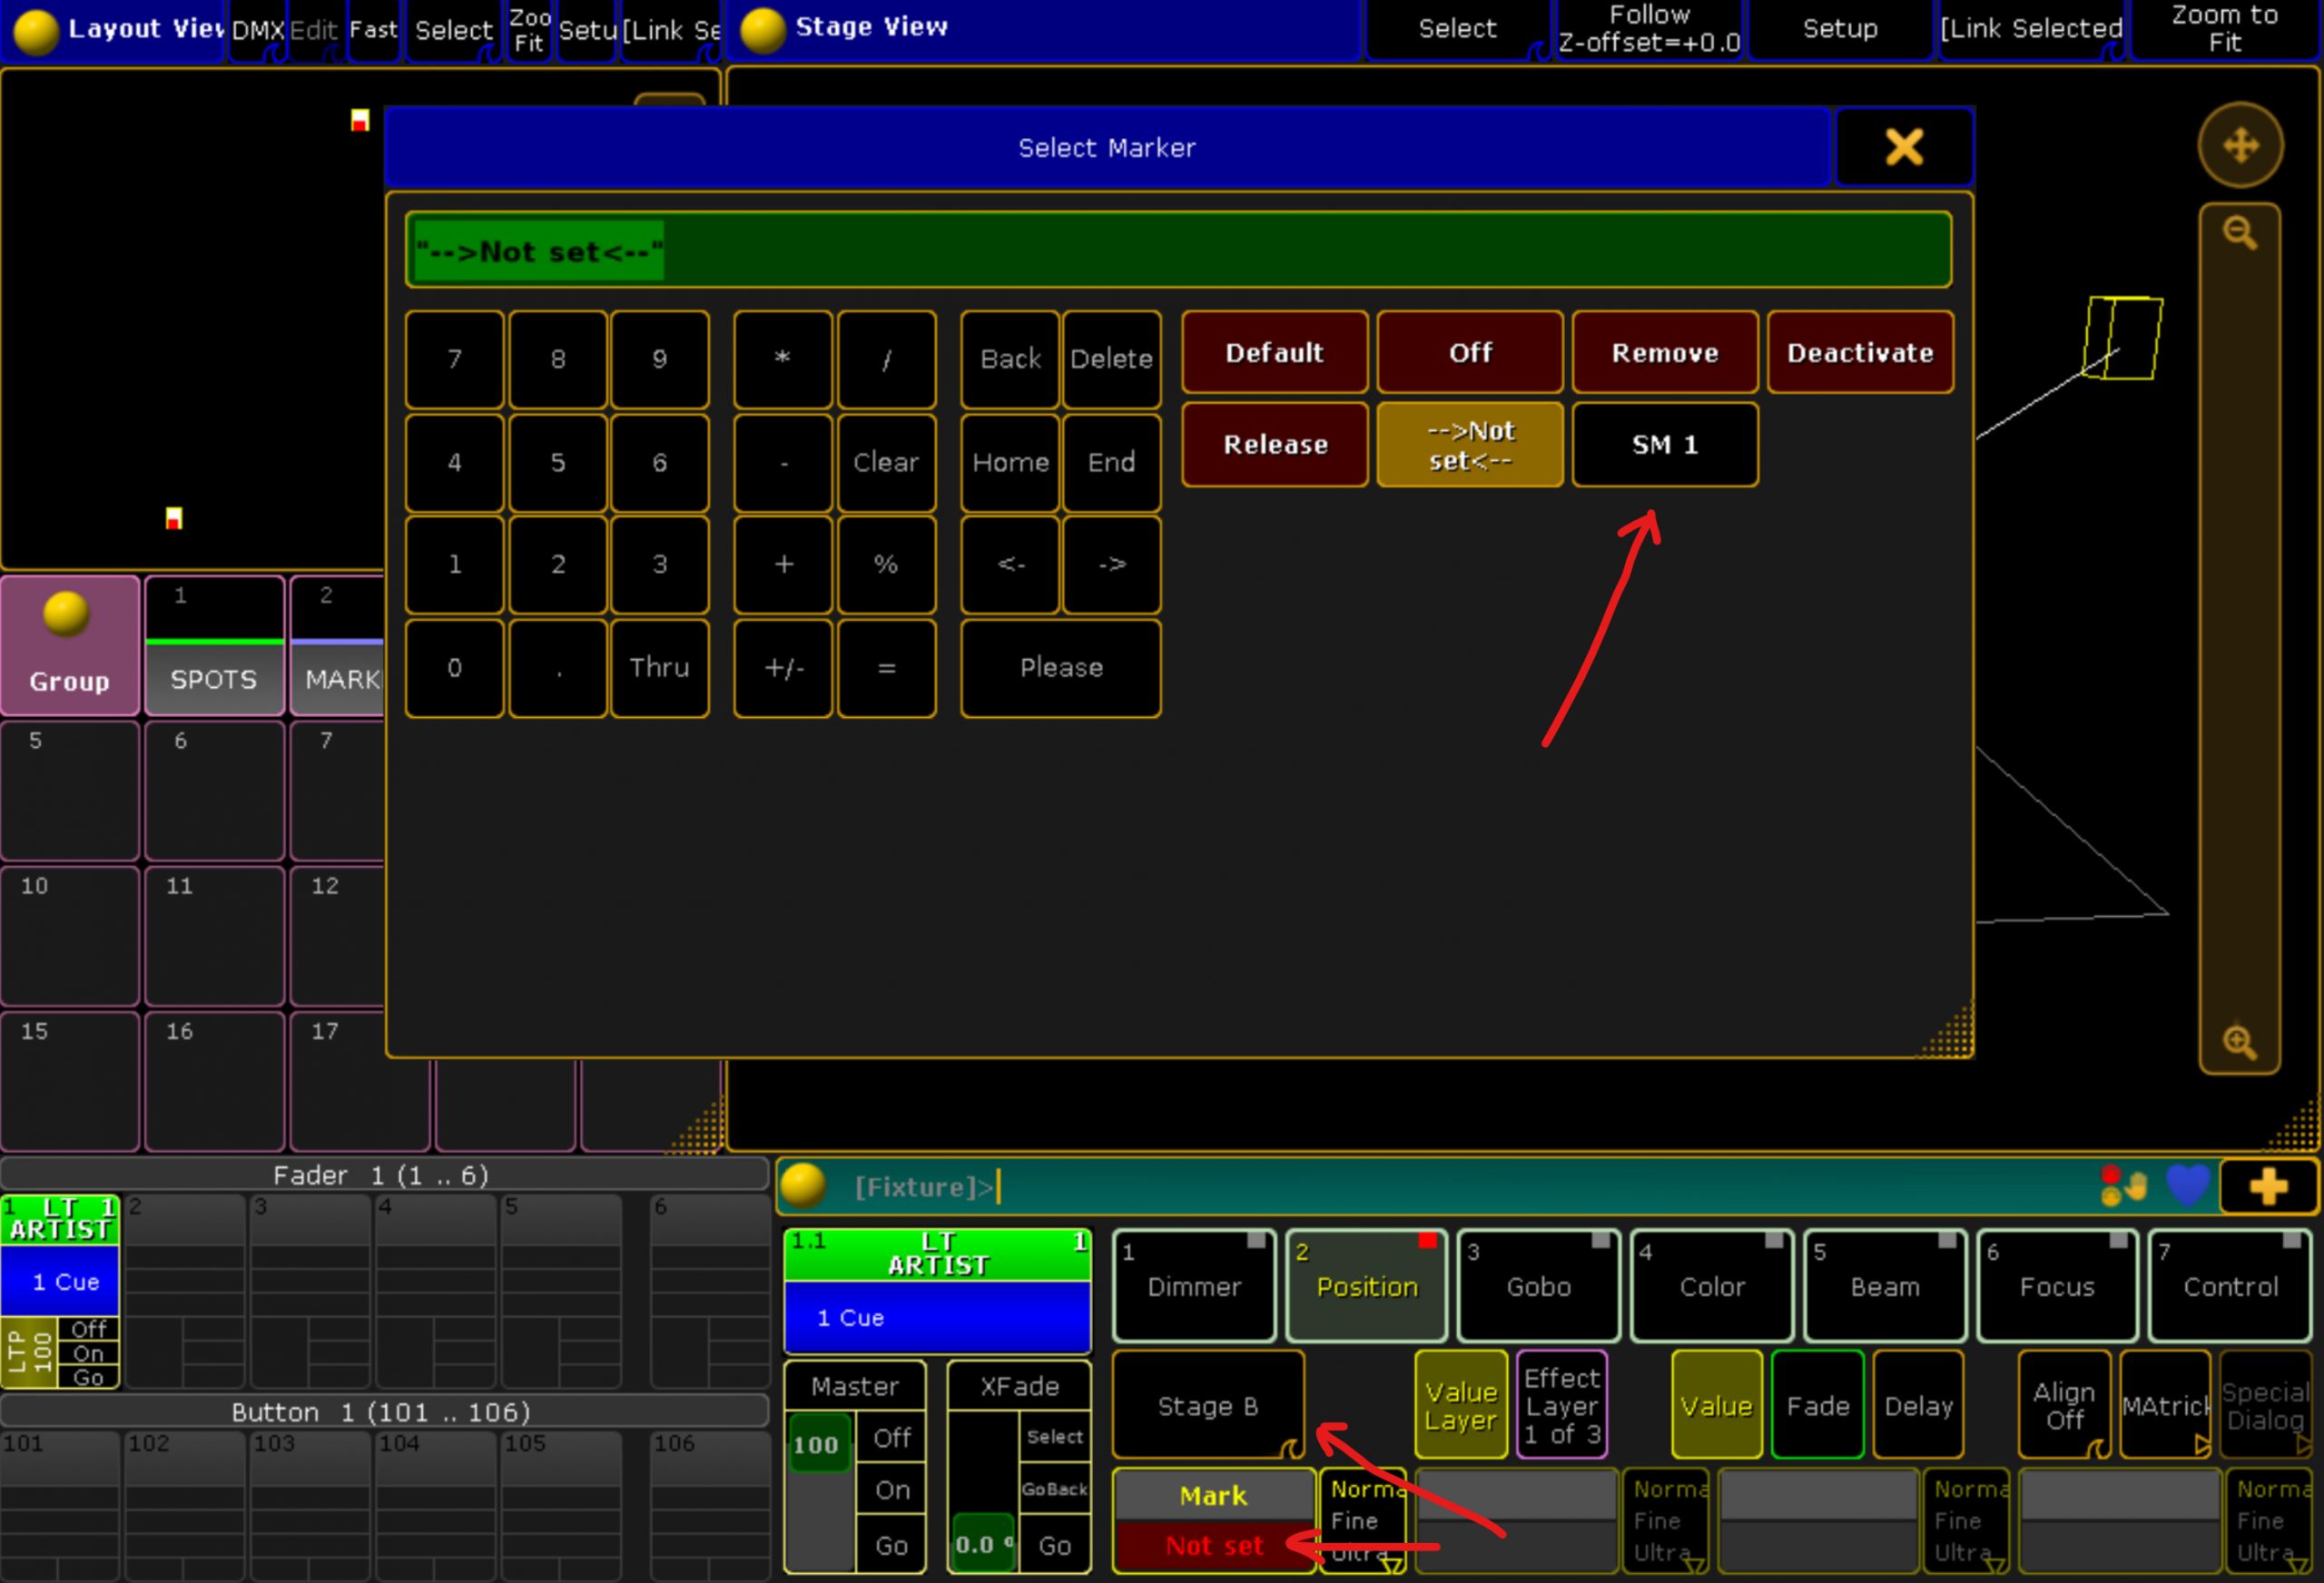Toggle Value Layer button
This screenshot has width=2324, height=1583.
point(1461,1405)
